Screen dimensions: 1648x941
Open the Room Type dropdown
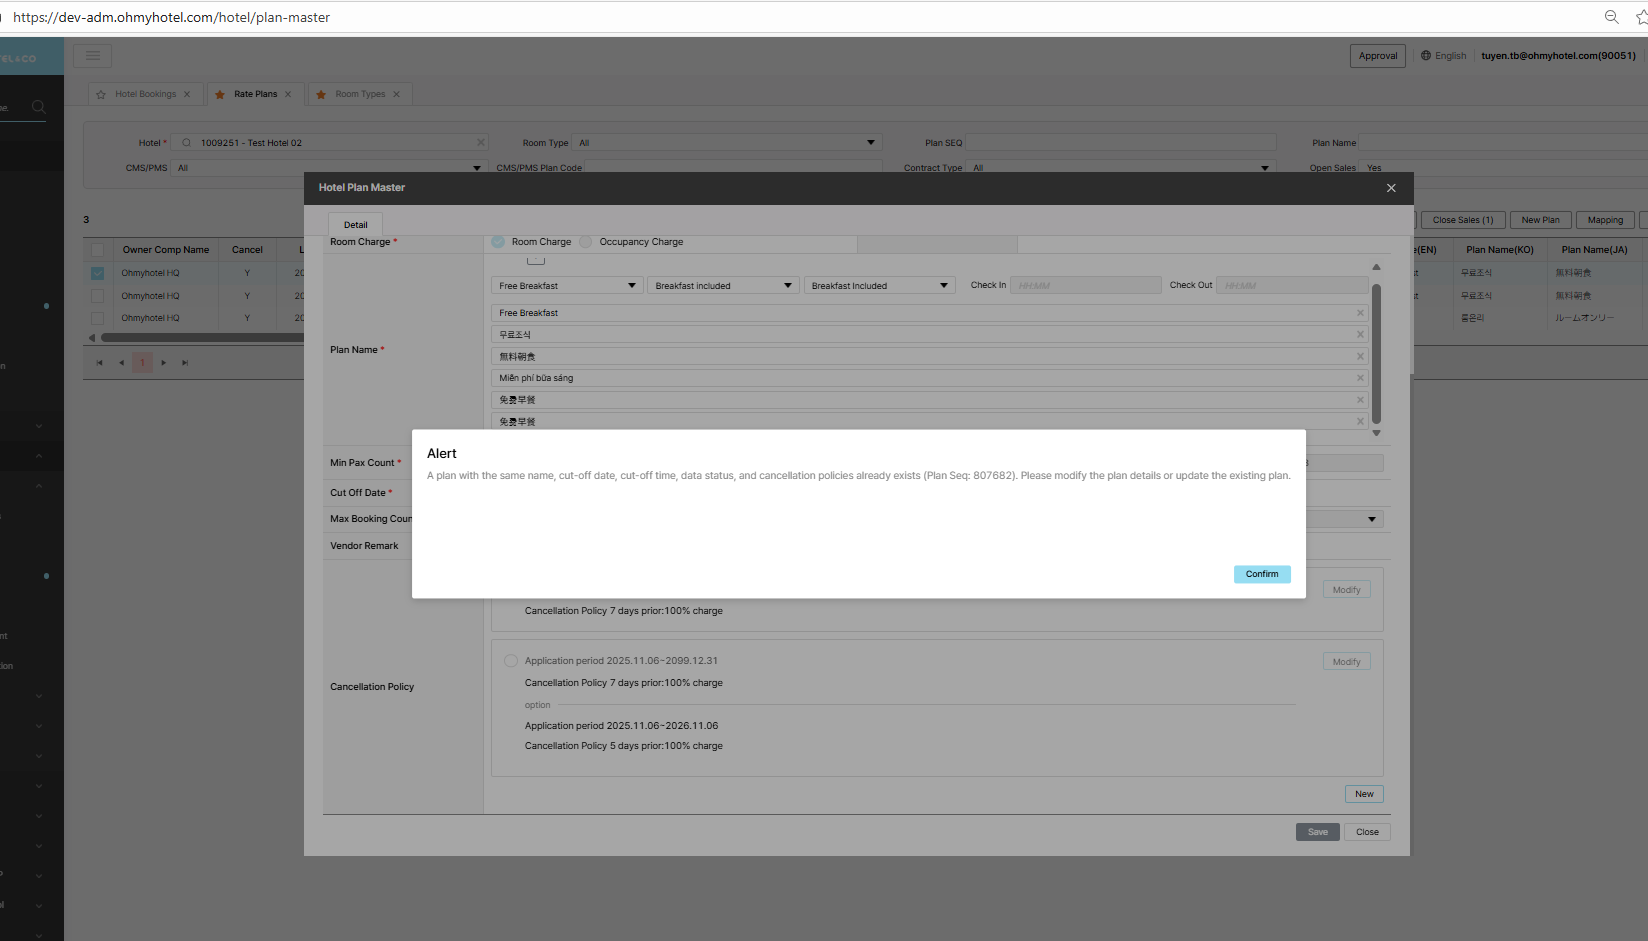point(870,143)
